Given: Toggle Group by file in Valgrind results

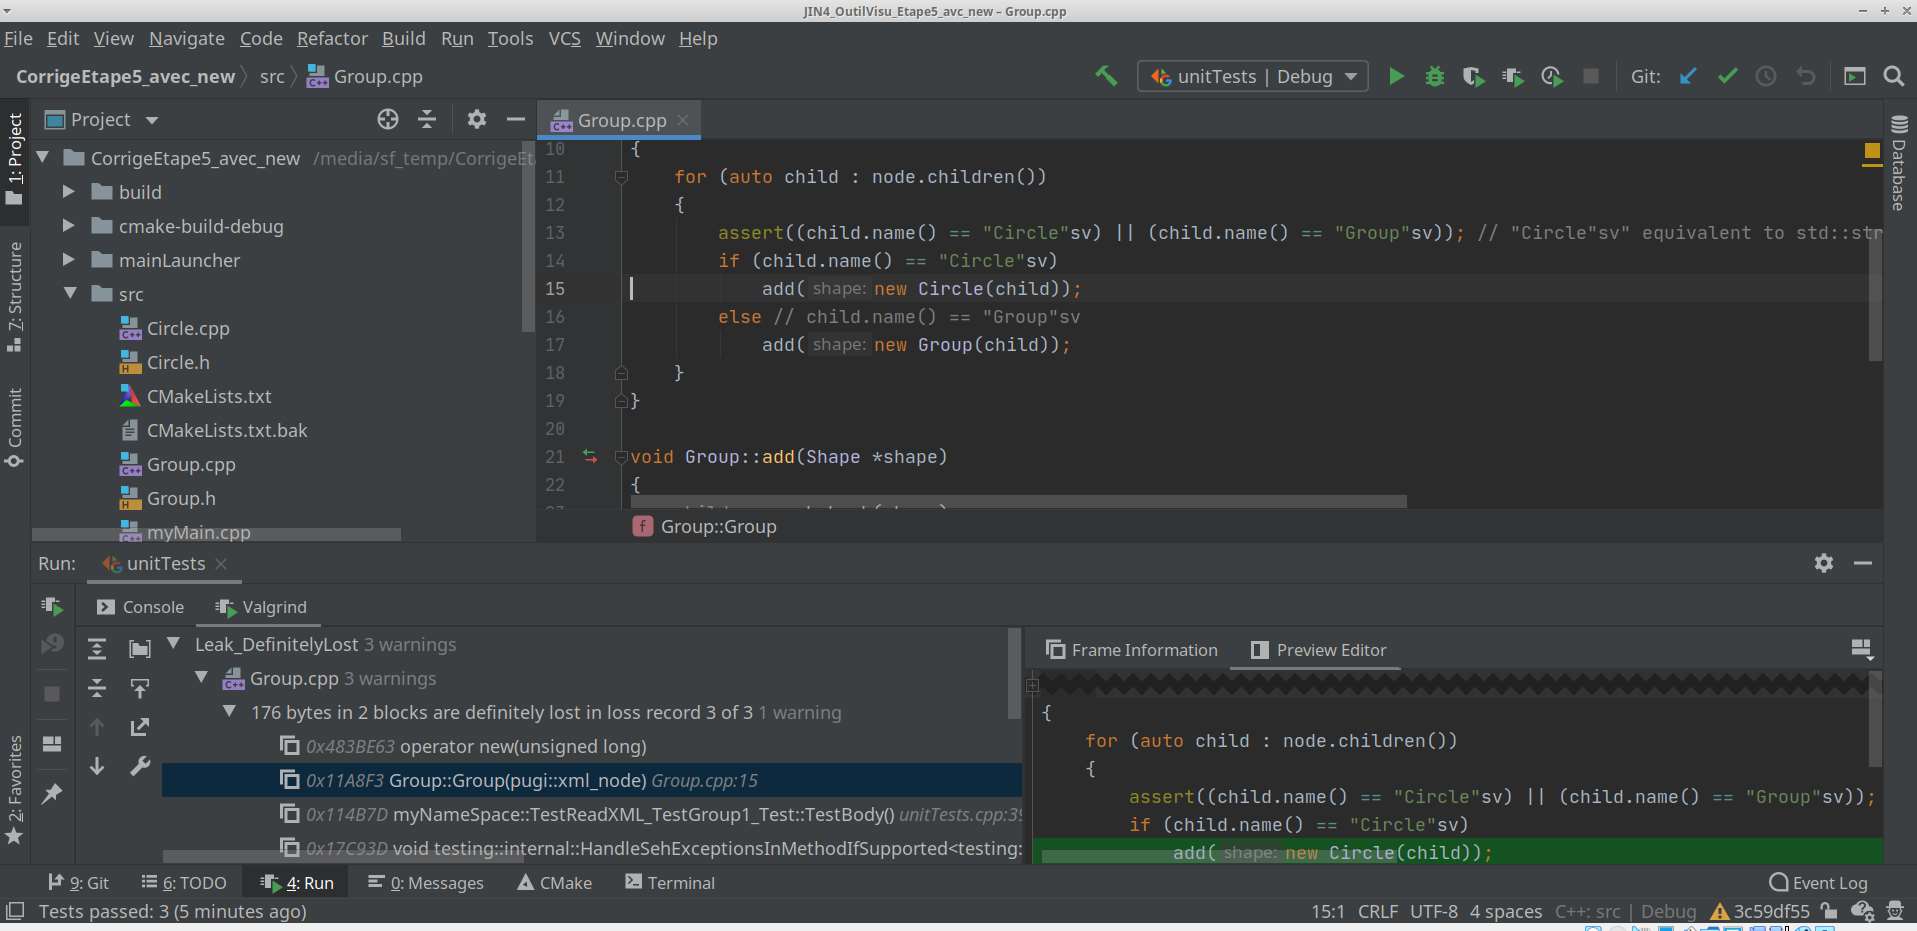Looking at the screenshot, I should [x=140, y=649].
